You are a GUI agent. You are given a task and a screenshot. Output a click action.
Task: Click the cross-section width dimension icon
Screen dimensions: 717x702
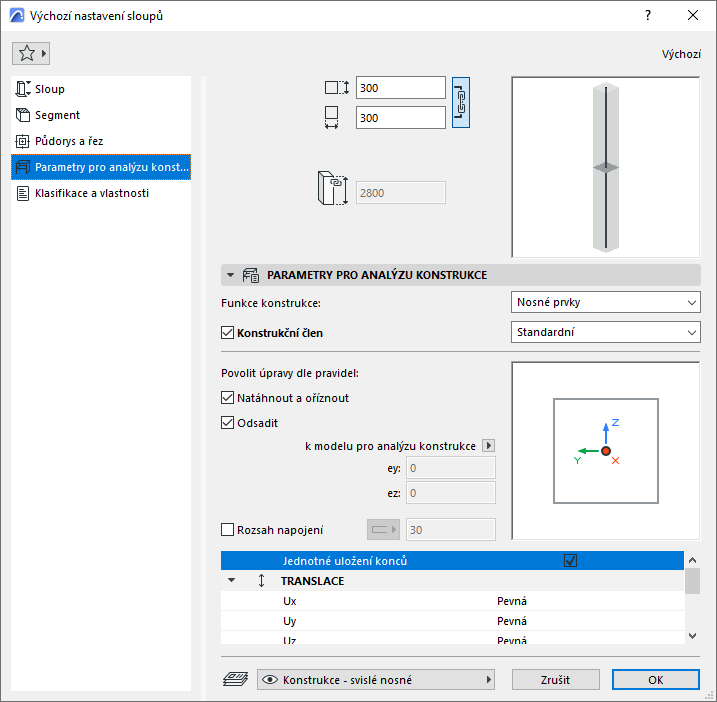pyautogui.click(x=332, y=118)
